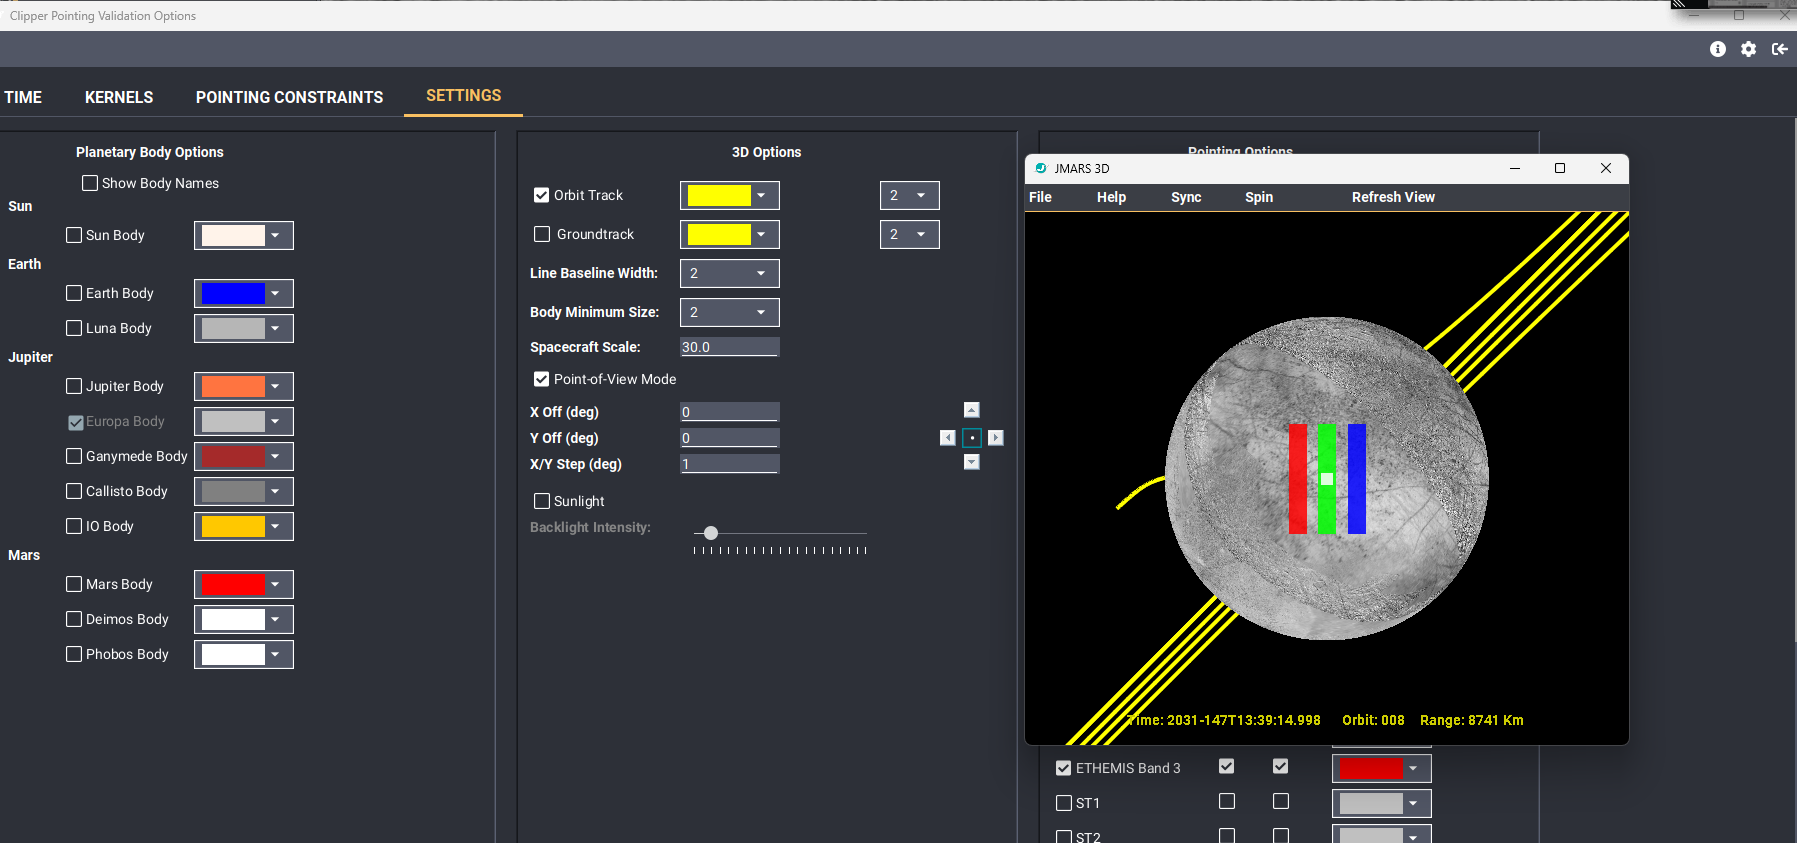Minimize the JMARS 3D window
This screenshot has height=843, width=1797.
1515,168
